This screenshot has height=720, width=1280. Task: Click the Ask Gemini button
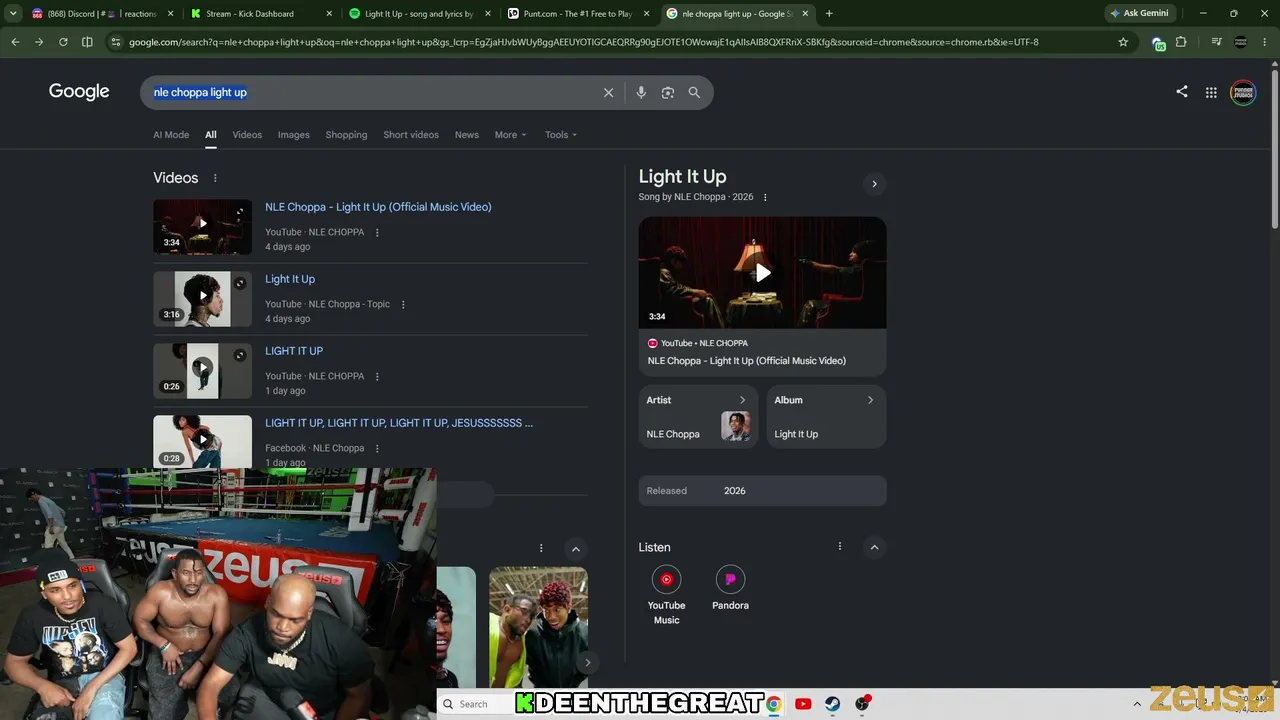pos(1138,14)
